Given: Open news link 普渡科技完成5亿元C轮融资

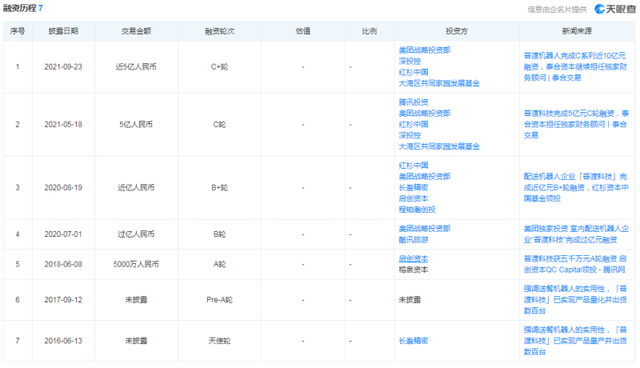Looking at the screenshot, I should click(x=576, y=124).
